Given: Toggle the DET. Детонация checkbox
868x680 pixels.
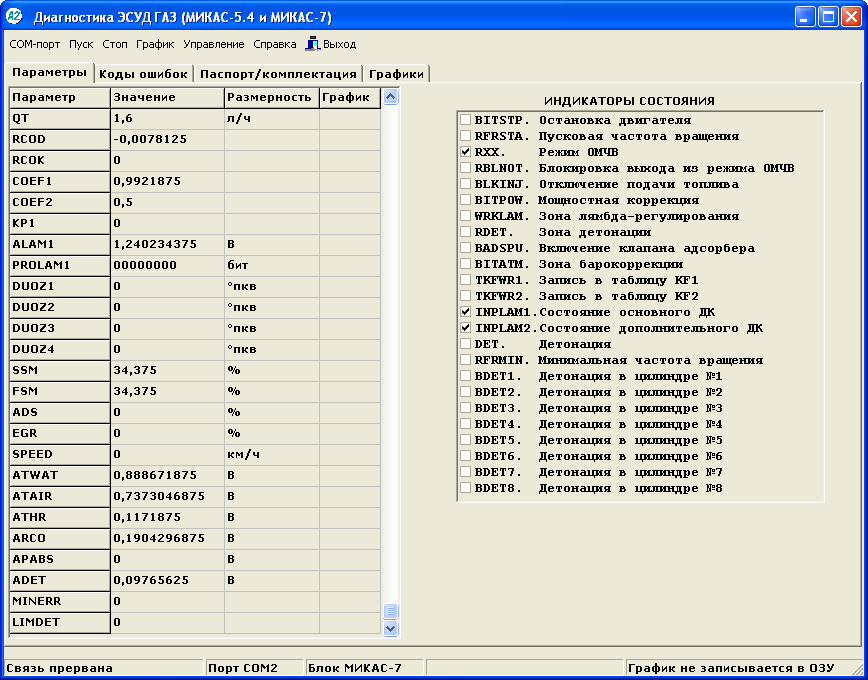Looking at the screenshot, I should tap(466, 344).
